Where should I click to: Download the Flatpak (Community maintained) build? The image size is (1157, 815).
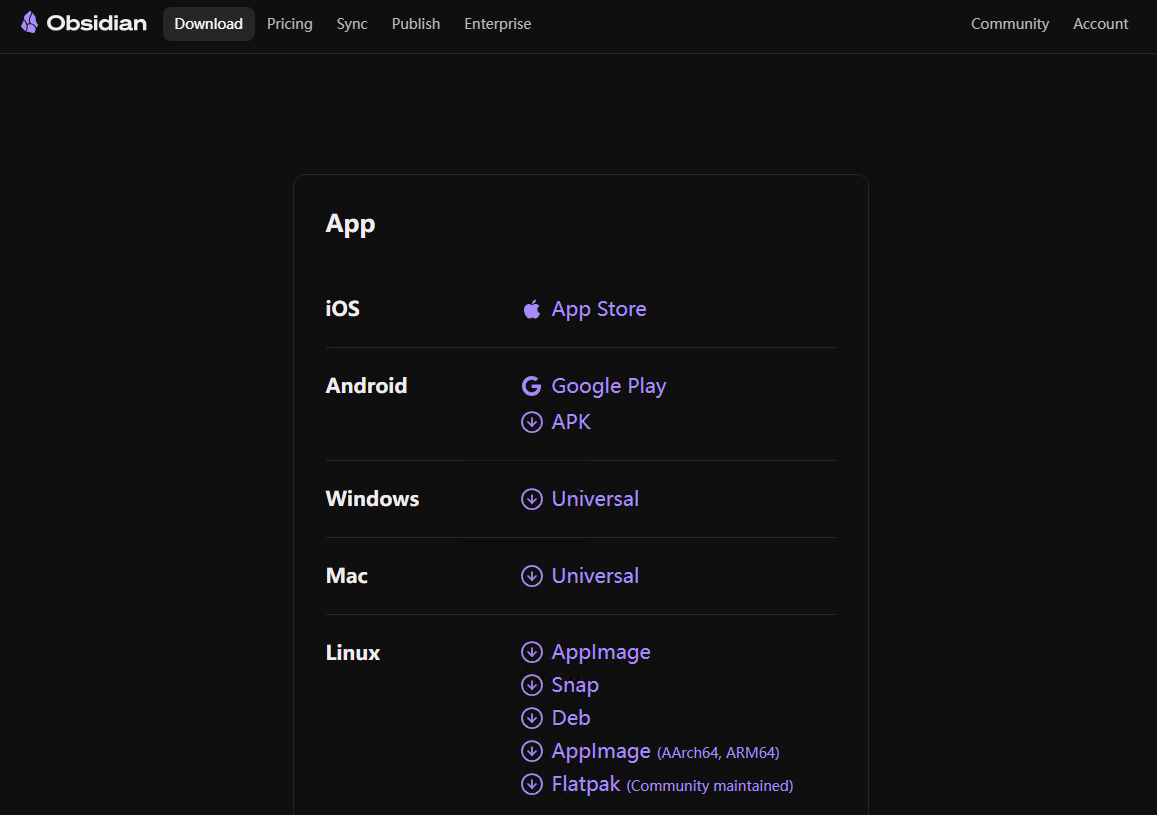(672, 784)
